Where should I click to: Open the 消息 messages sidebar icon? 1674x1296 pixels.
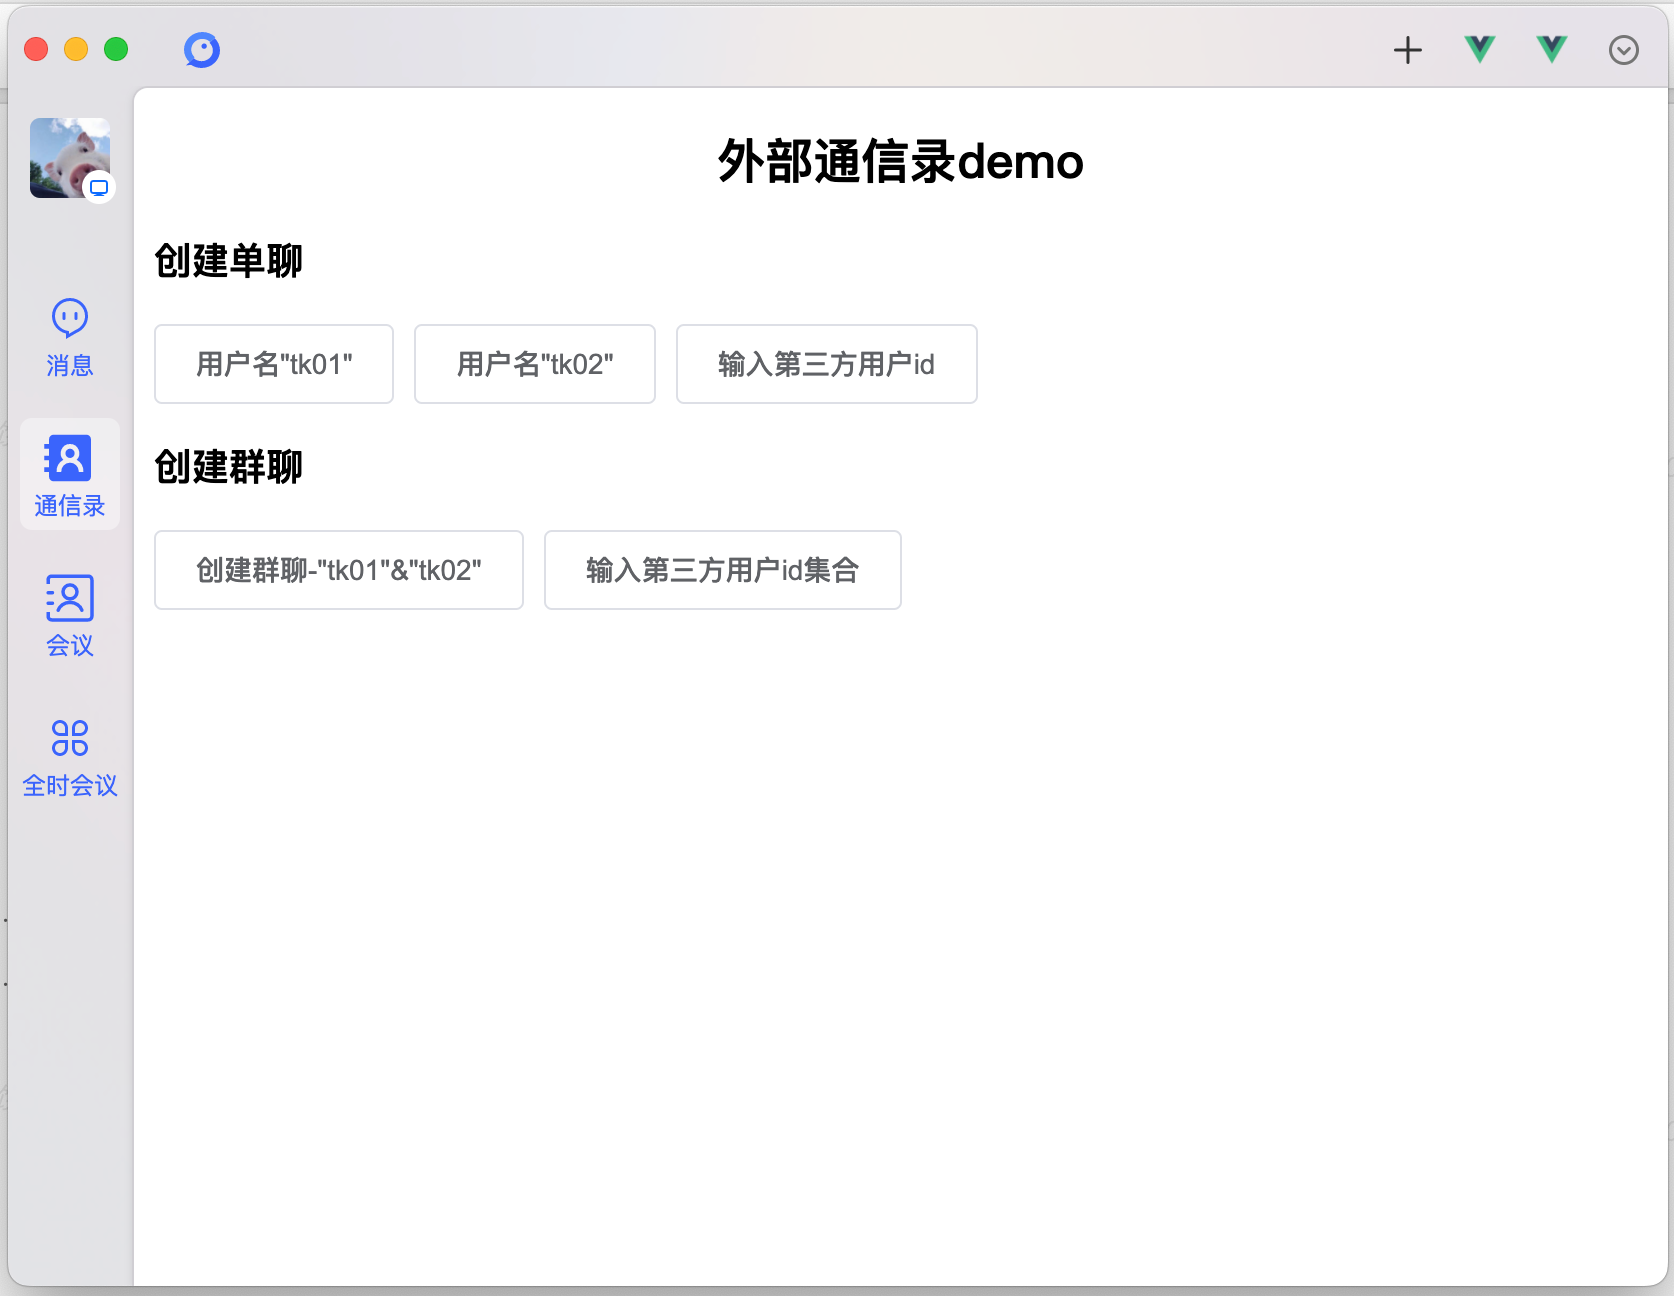69,337
